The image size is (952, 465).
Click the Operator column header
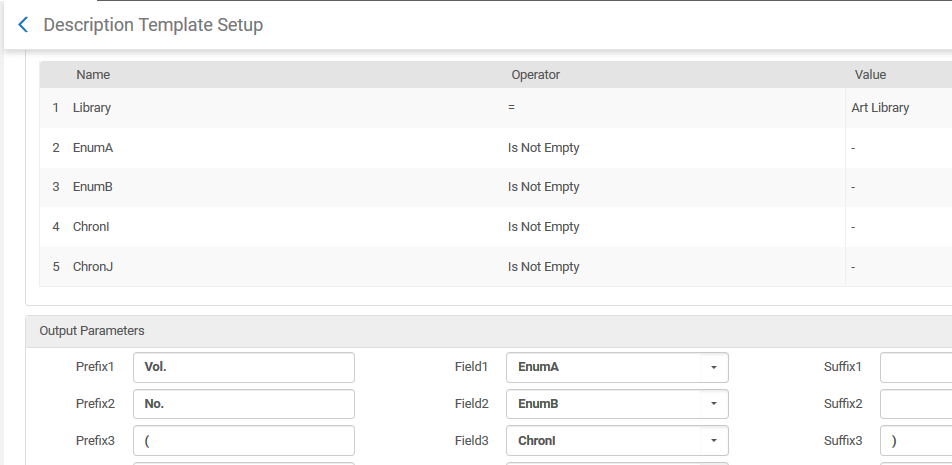[536, 75]
